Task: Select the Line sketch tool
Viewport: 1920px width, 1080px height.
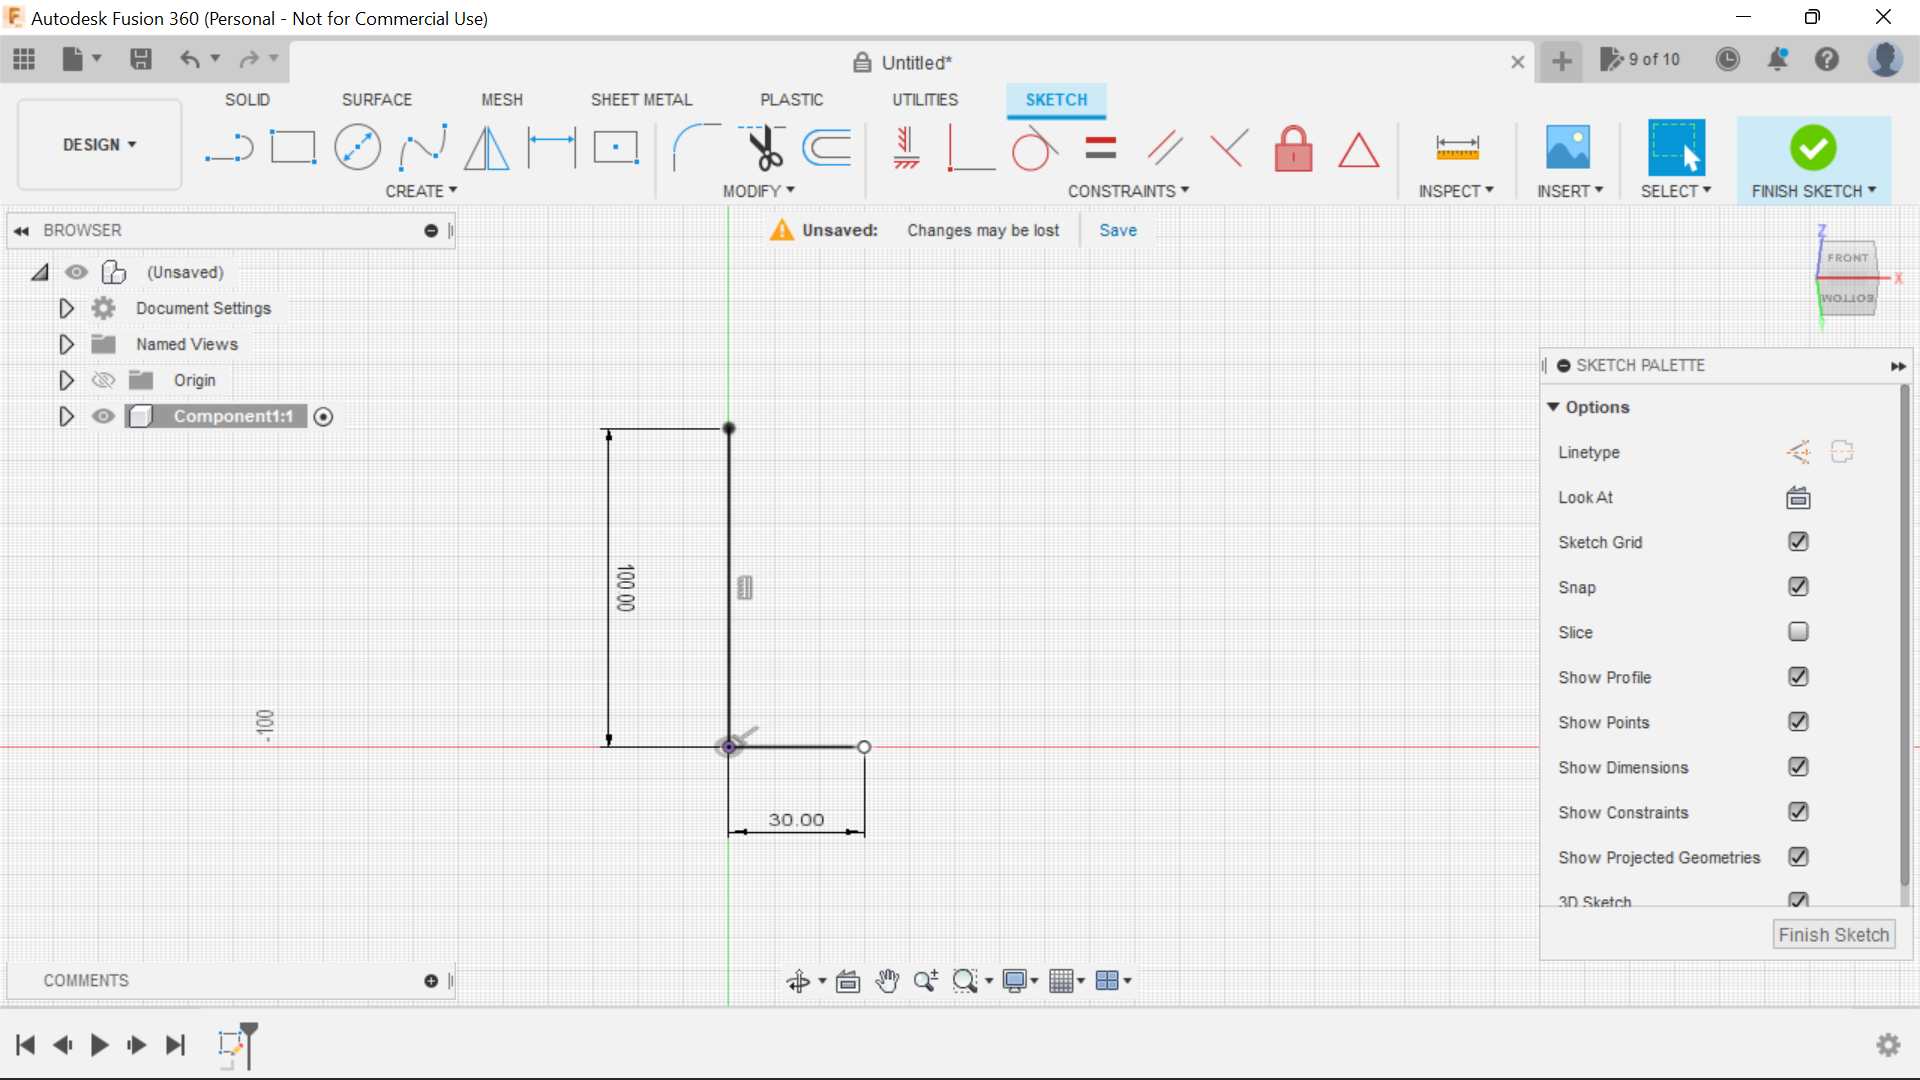Action: 228,147
